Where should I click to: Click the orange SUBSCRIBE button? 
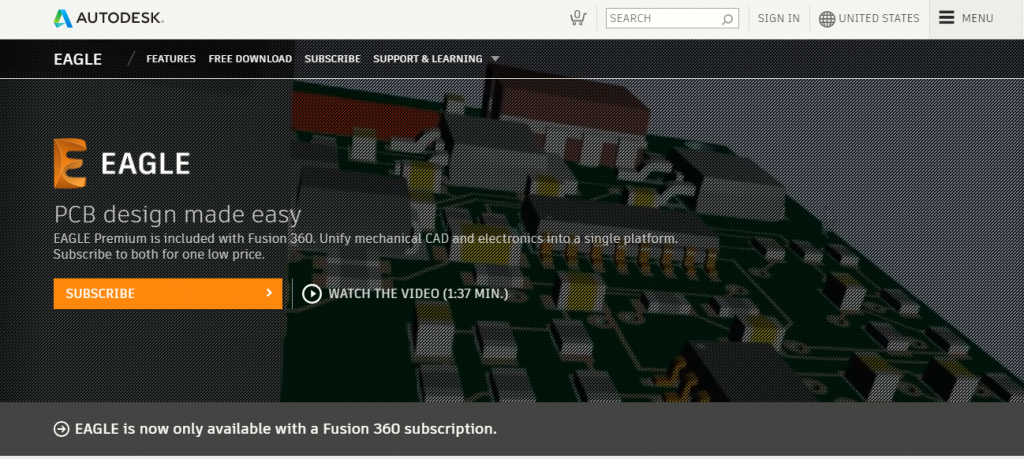click(168, 294)
